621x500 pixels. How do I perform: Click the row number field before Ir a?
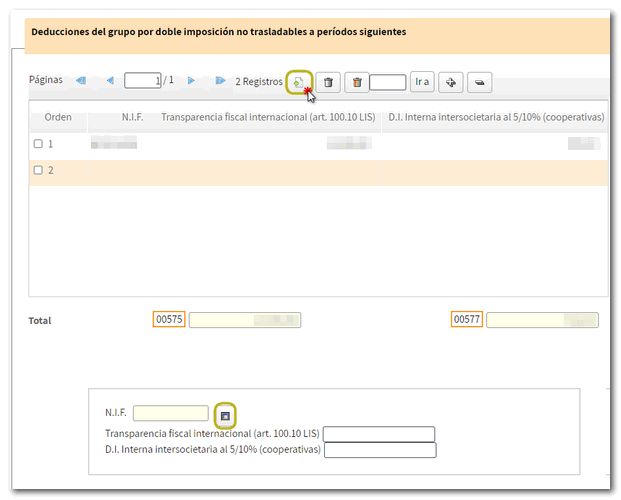[387, 82]
